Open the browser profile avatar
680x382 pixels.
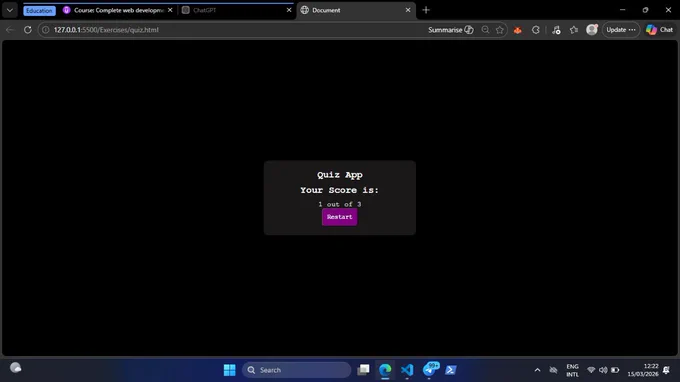click(x=592, y=29)
